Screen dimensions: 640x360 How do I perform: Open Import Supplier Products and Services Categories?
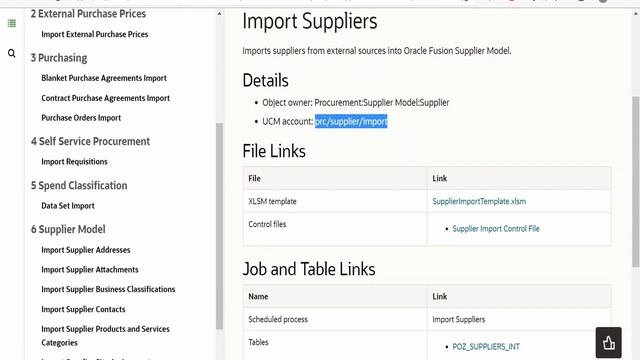click(105, 336)
